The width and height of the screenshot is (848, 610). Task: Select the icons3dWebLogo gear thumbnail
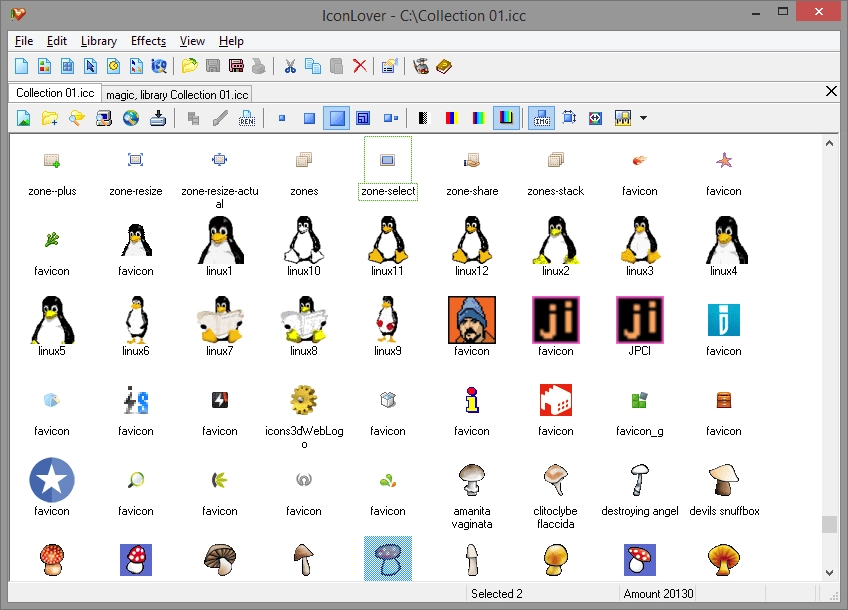click(304, 400)
